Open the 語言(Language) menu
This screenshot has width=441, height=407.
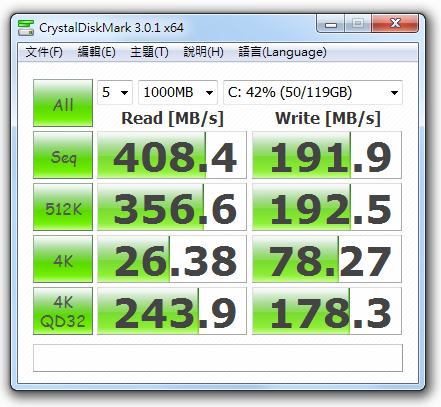(283, 52)
